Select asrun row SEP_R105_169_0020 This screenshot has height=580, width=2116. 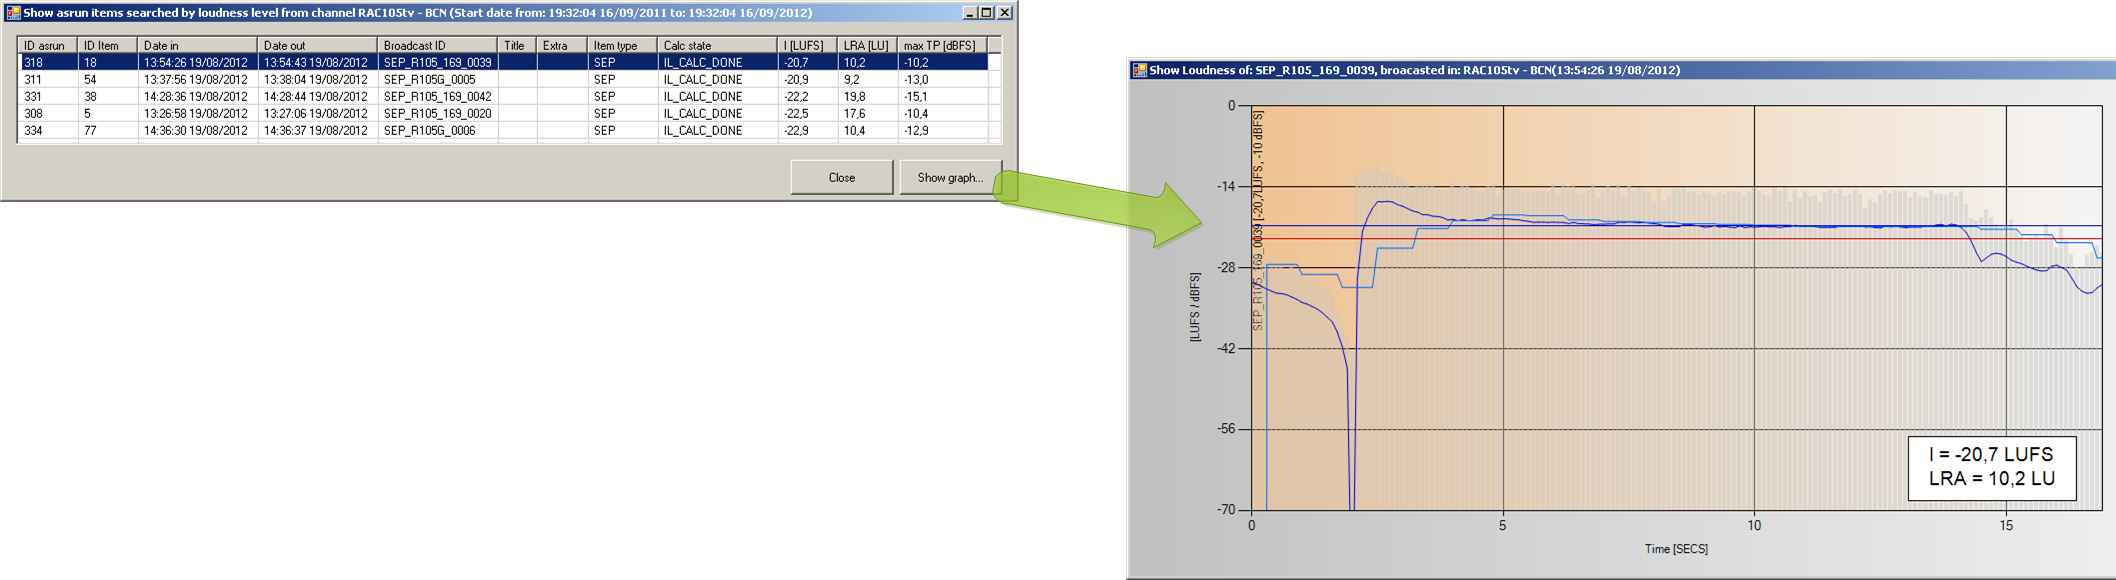437,113
